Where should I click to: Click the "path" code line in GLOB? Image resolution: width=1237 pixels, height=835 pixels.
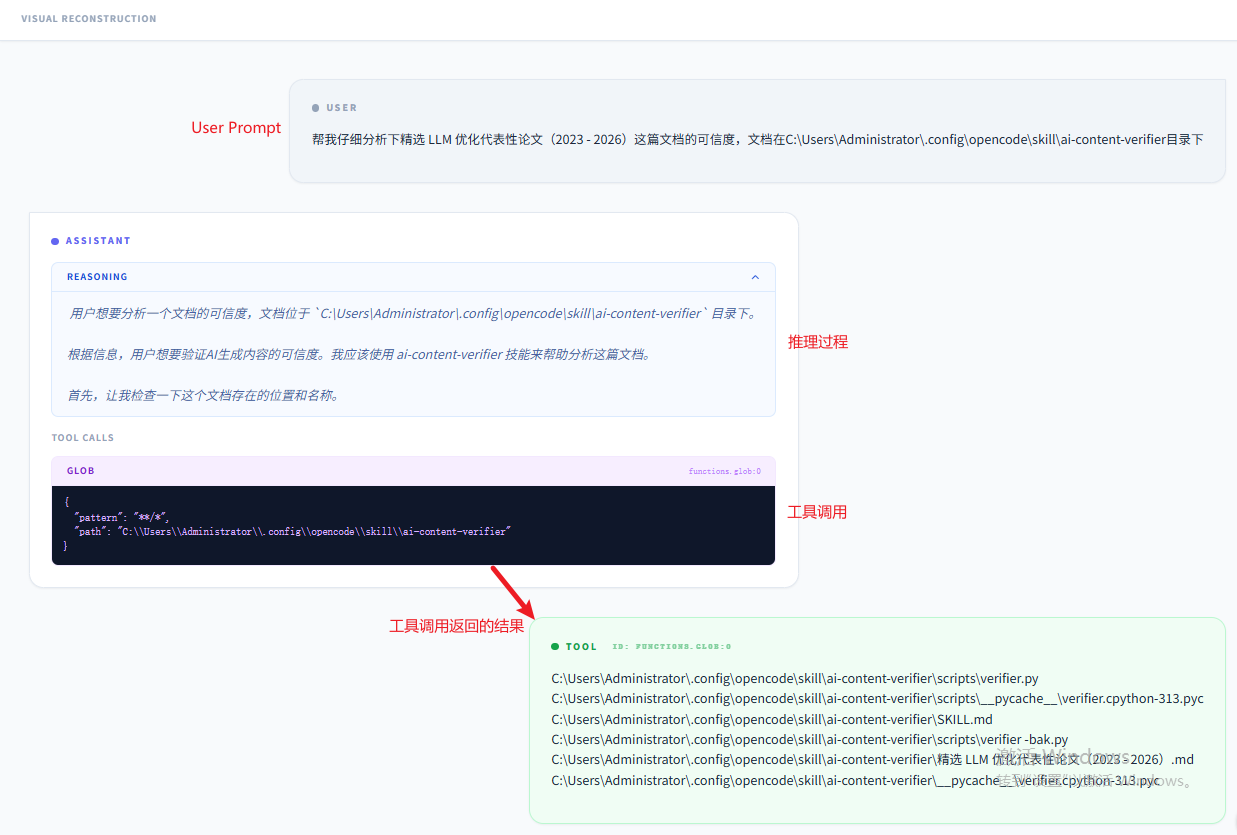click(293, 532)
